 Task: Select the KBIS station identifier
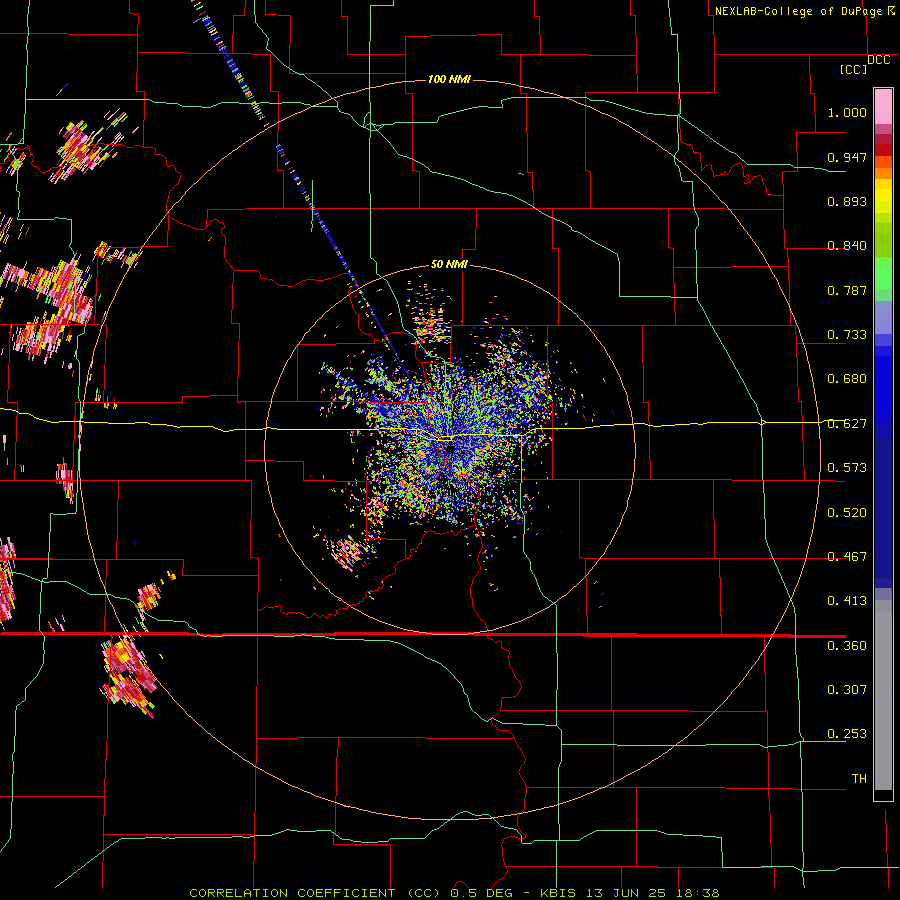click(x=560, y=893)
